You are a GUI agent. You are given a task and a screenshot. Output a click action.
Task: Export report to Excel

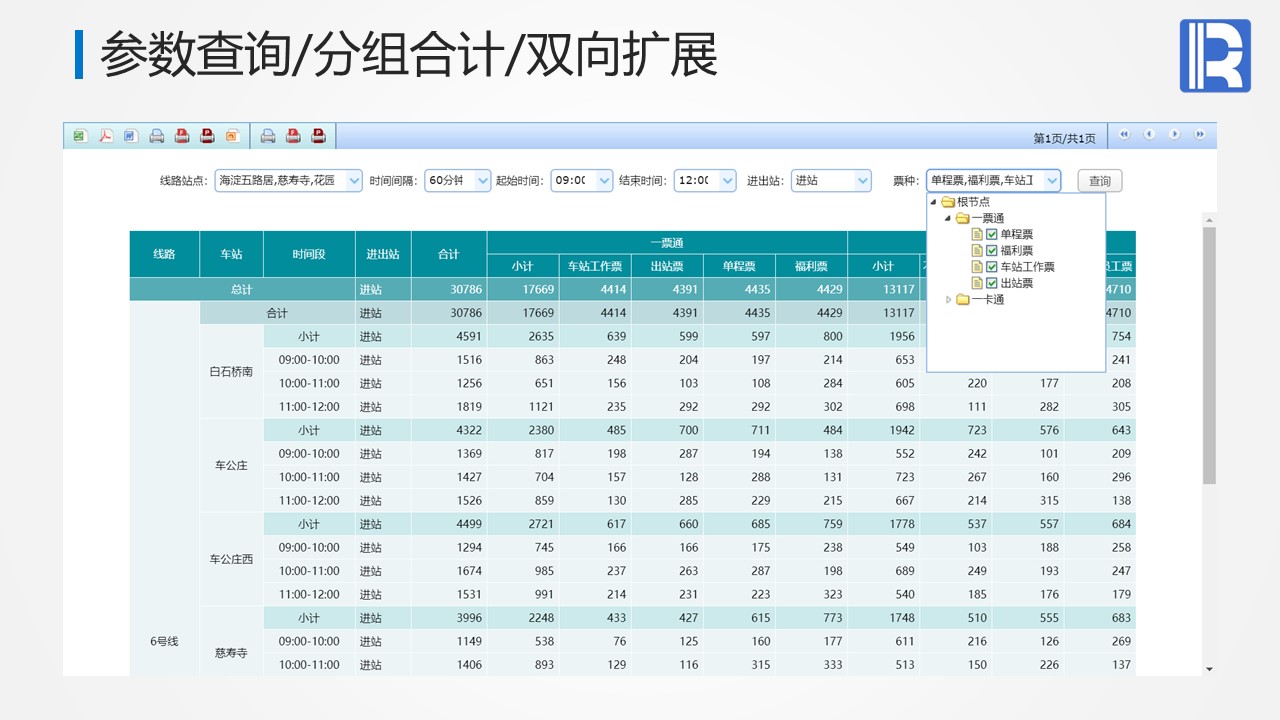80,136
